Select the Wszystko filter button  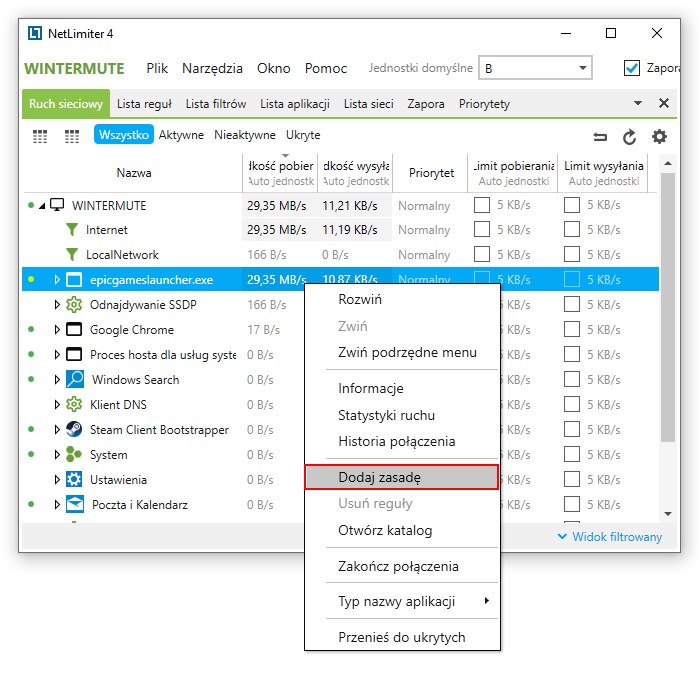[123, 135]
